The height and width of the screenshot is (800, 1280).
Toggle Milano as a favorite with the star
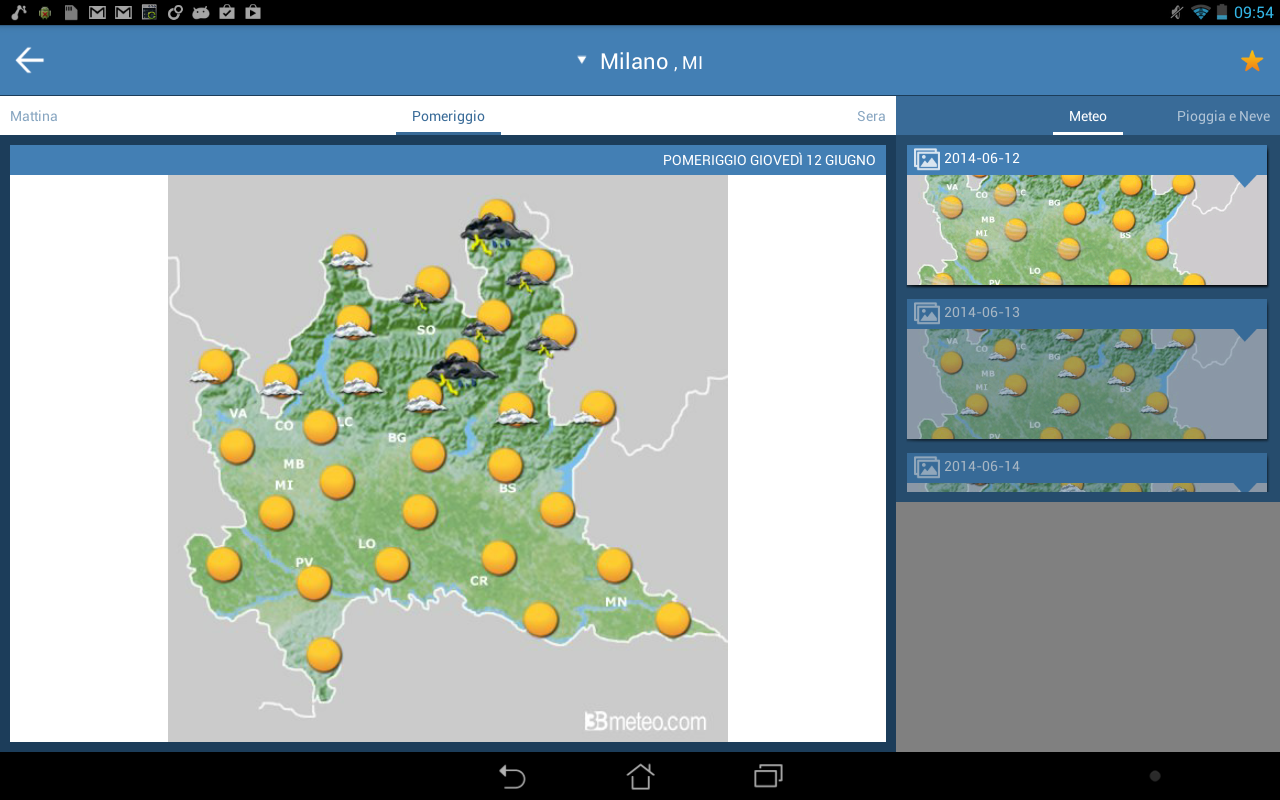click(x=1251, y=60)
